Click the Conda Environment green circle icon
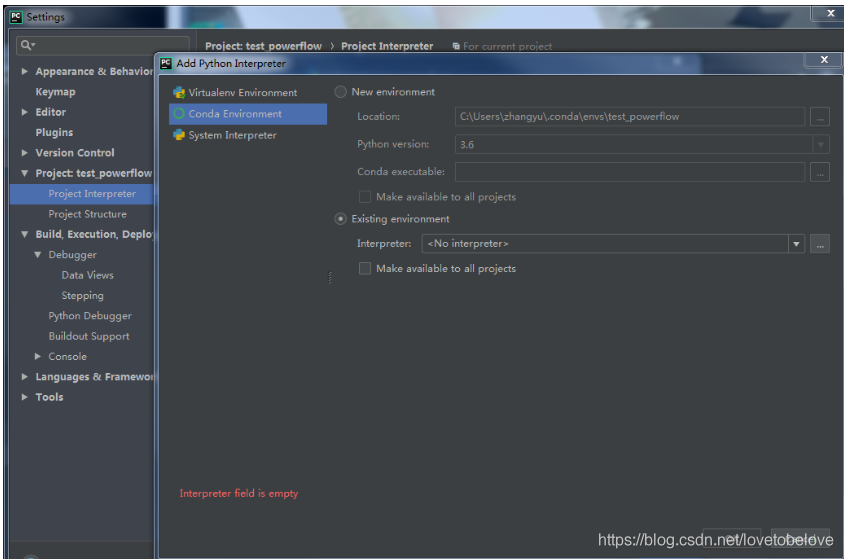Screen dimensions: 844x559 point(179,114)
